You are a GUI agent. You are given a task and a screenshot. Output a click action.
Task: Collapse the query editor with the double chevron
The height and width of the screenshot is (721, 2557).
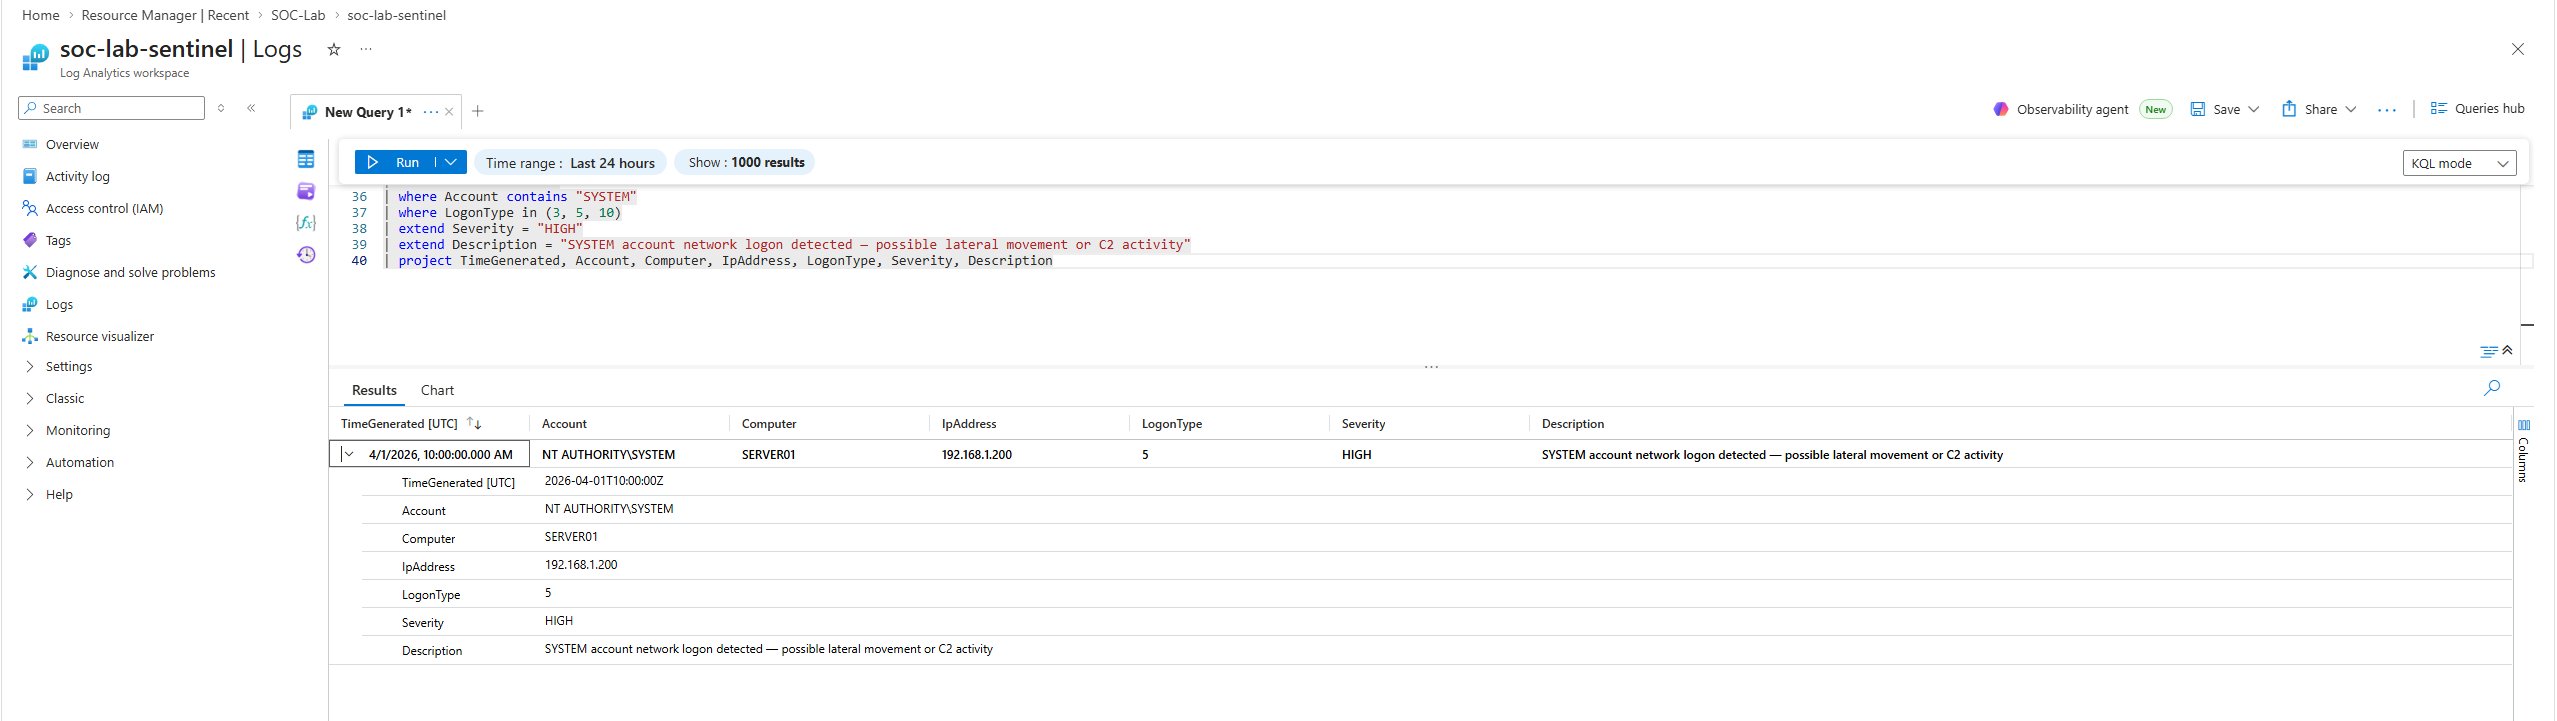pyautogui.click(x=2506, y=350)
